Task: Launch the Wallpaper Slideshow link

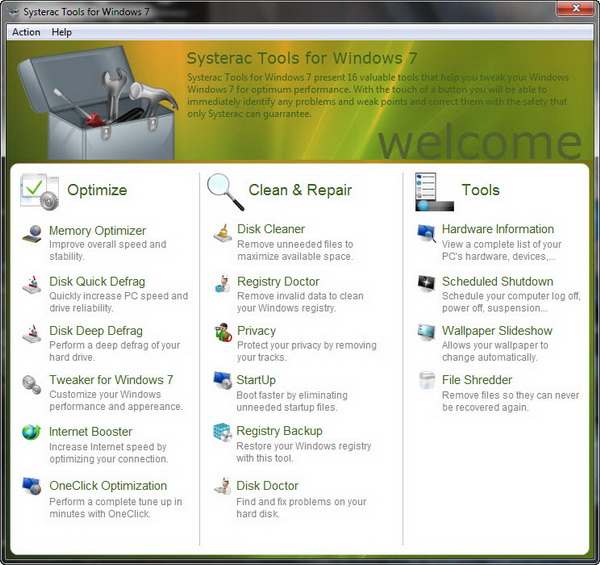Action: point(497,331)
